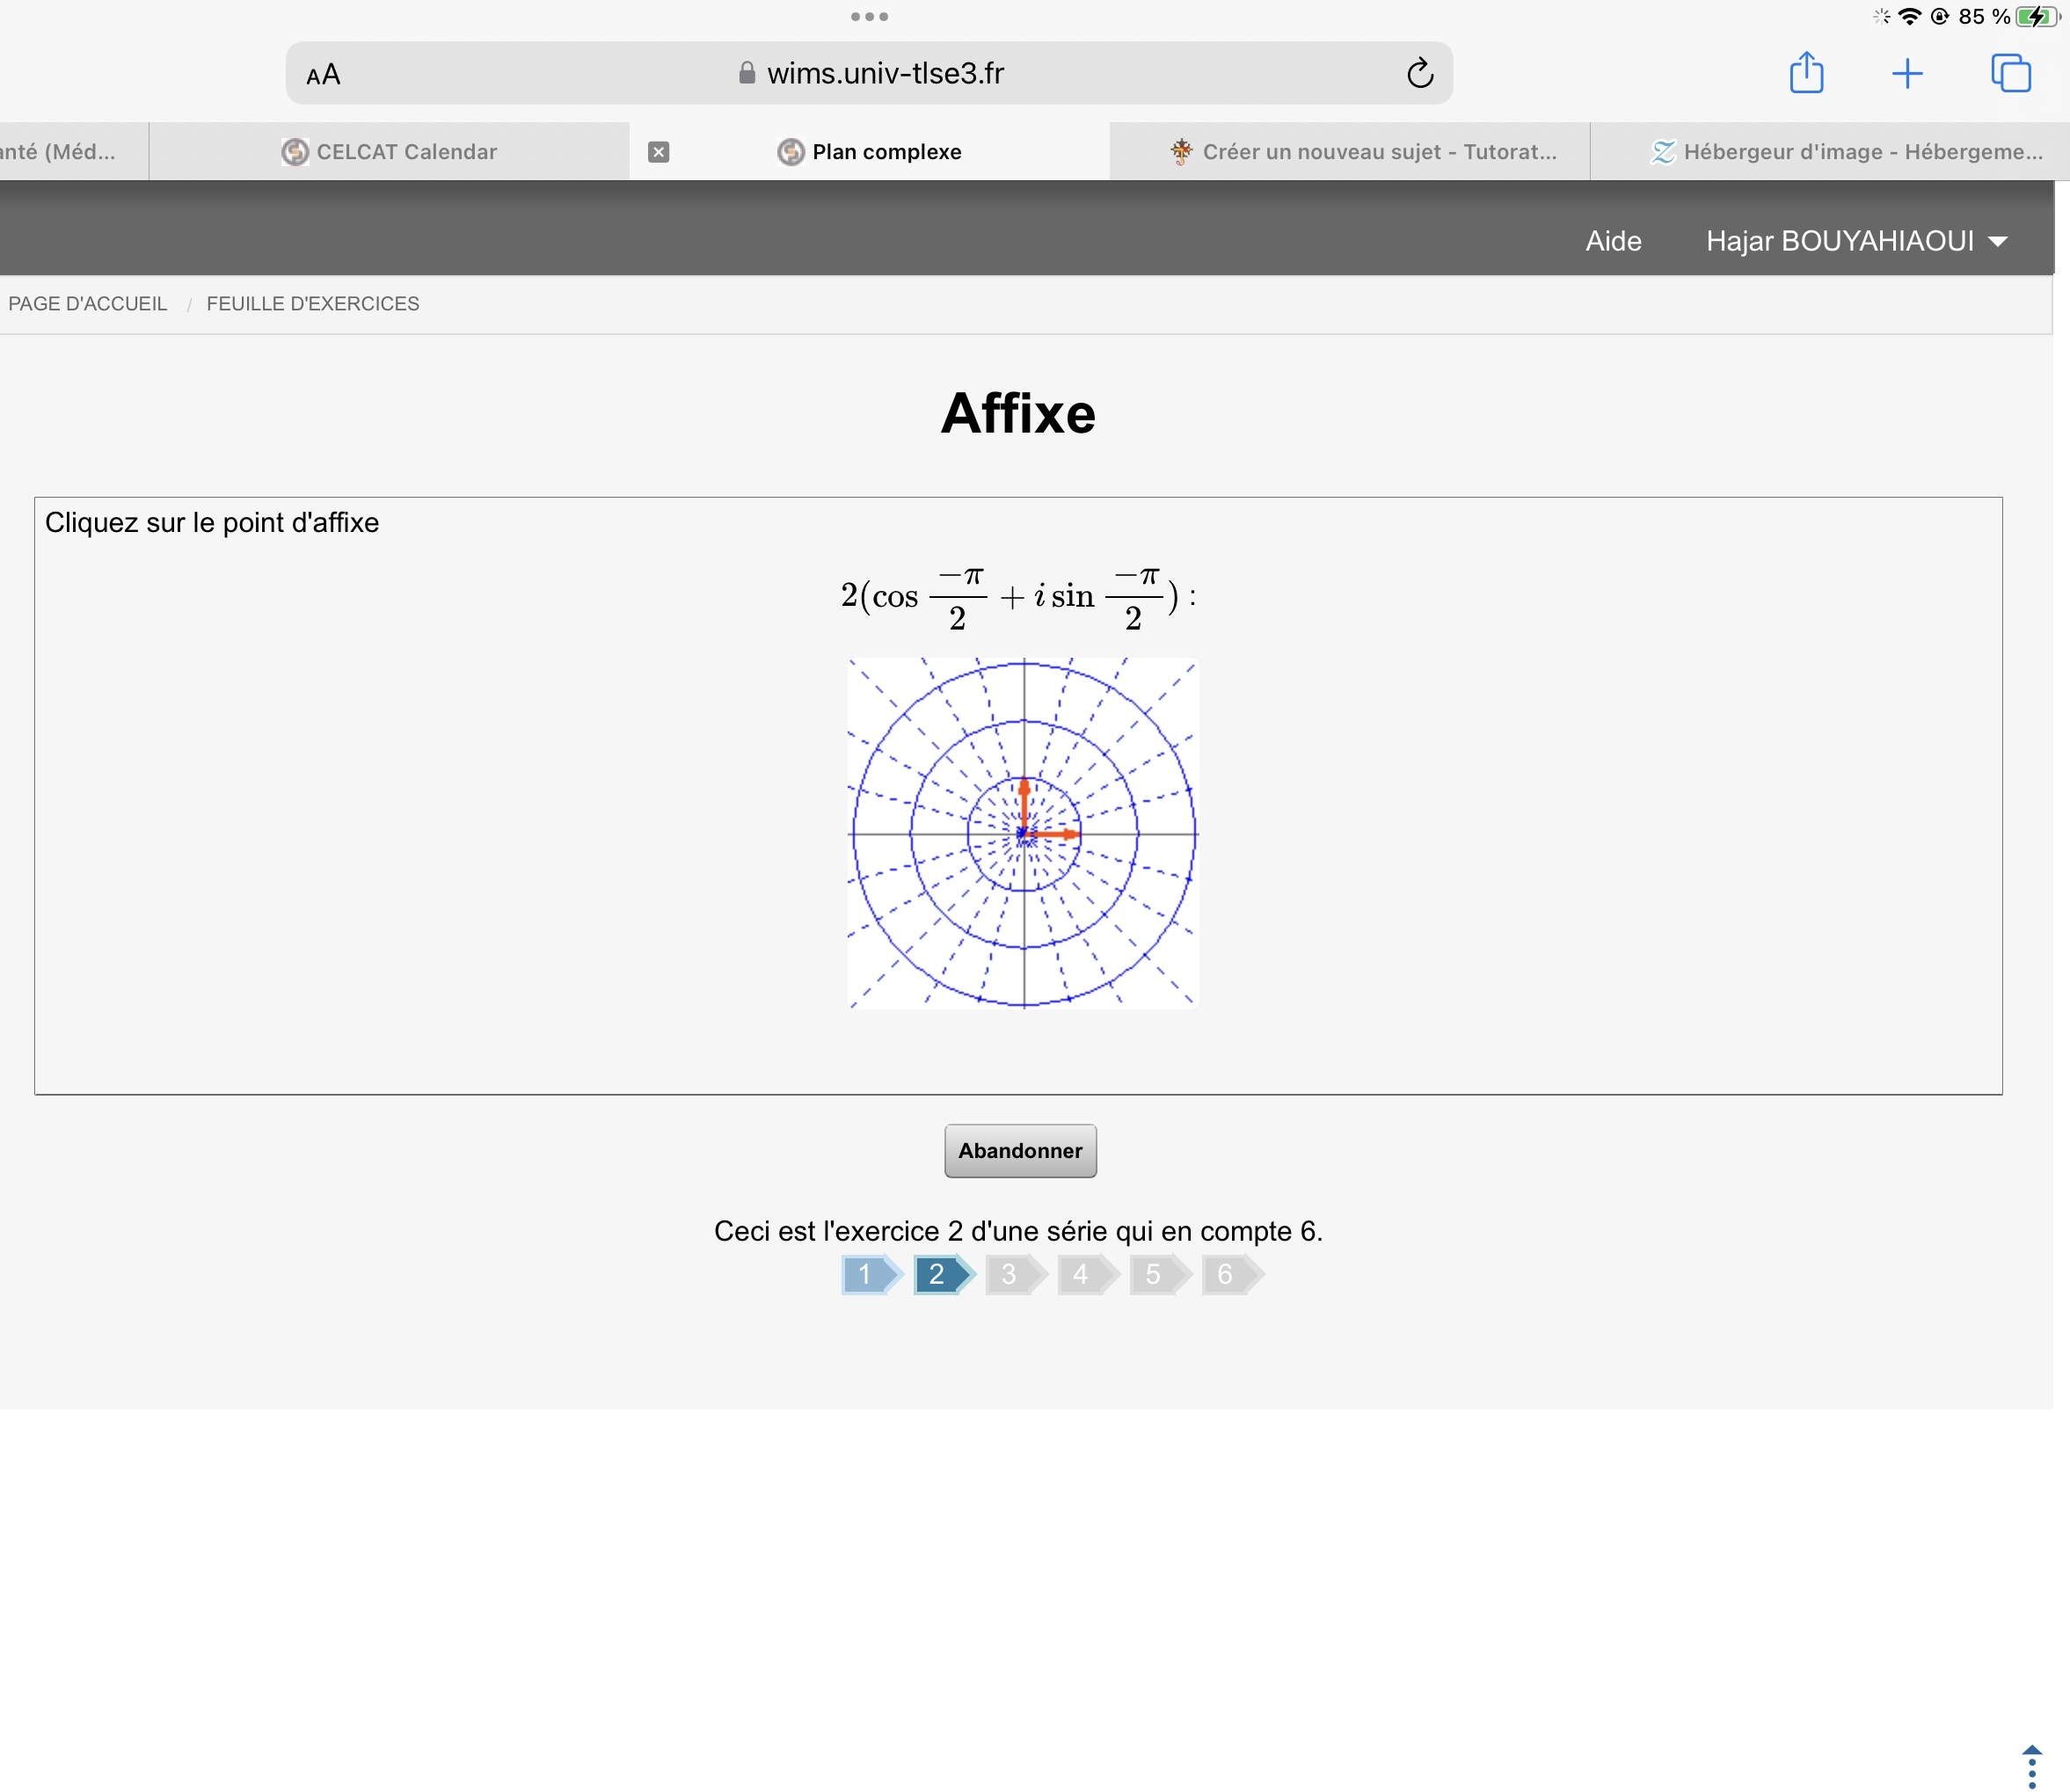Tap the Safari share icon
Viewport: 2070px width, 1792px height.
[x=1806, y=74]
